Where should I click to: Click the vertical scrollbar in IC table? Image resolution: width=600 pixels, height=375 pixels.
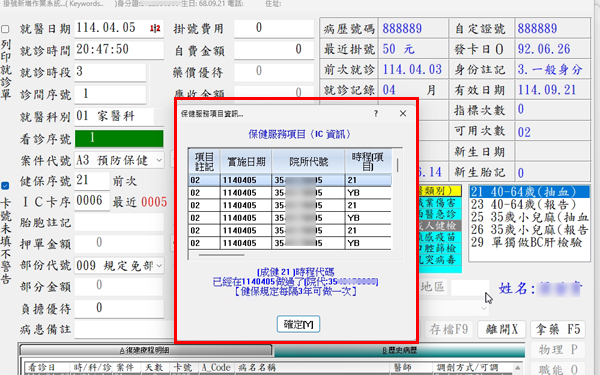coord(398,165)
